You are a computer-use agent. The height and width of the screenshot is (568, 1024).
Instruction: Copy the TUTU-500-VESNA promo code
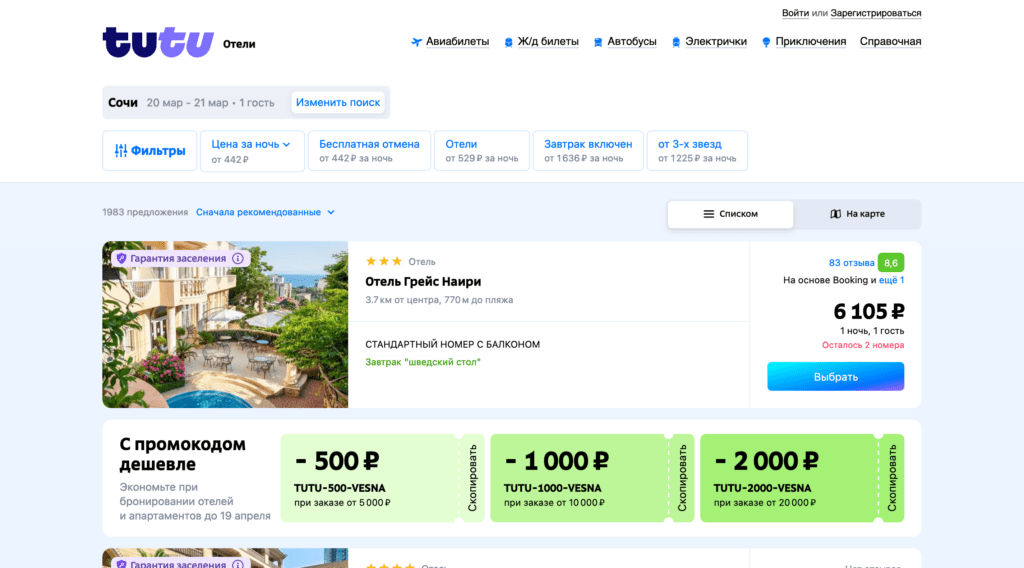[472, 478]
